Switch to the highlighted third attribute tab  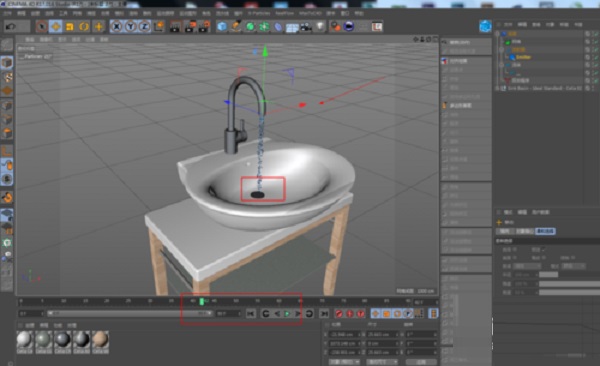(545, 231)
